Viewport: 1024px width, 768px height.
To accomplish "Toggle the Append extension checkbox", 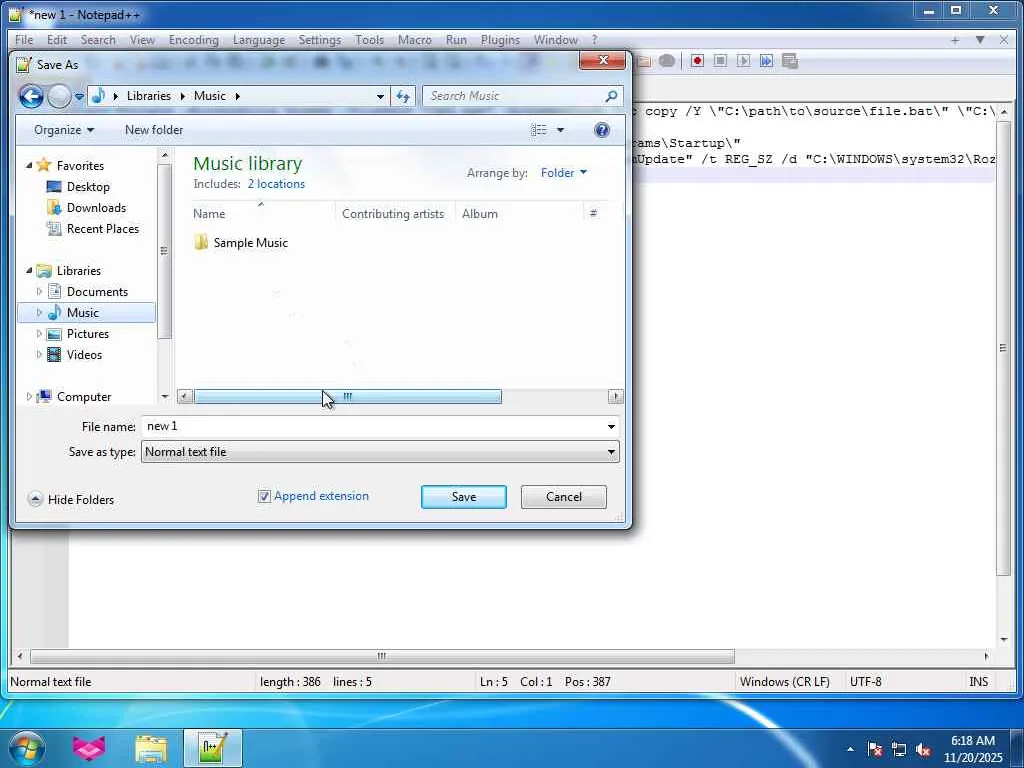I will (264, 496).
